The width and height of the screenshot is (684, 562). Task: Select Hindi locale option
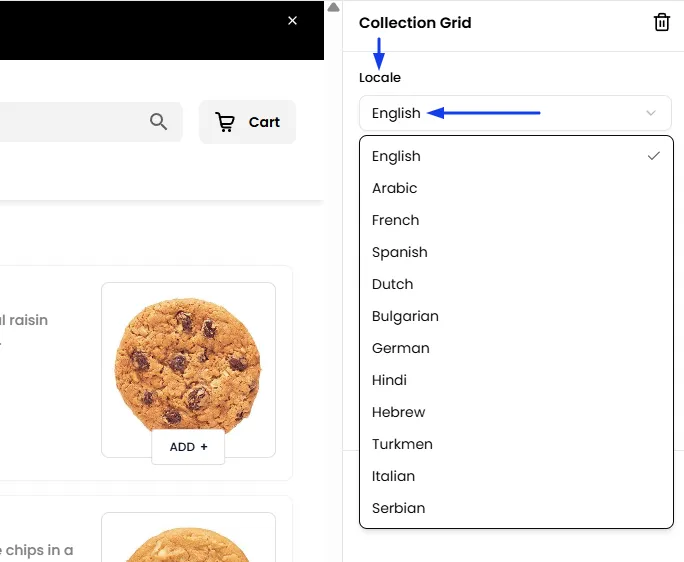click(x=516, y=380)
